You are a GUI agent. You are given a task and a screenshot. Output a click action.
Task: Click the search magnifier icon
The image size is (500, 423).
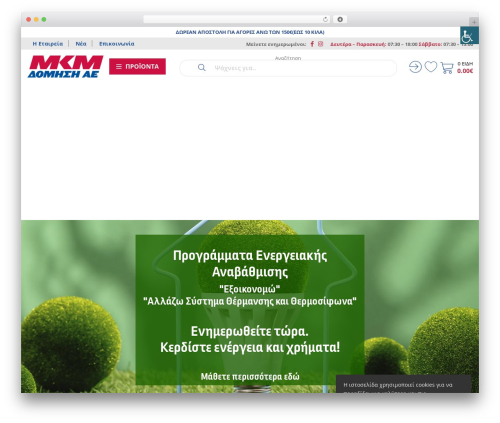coord(202,68)
